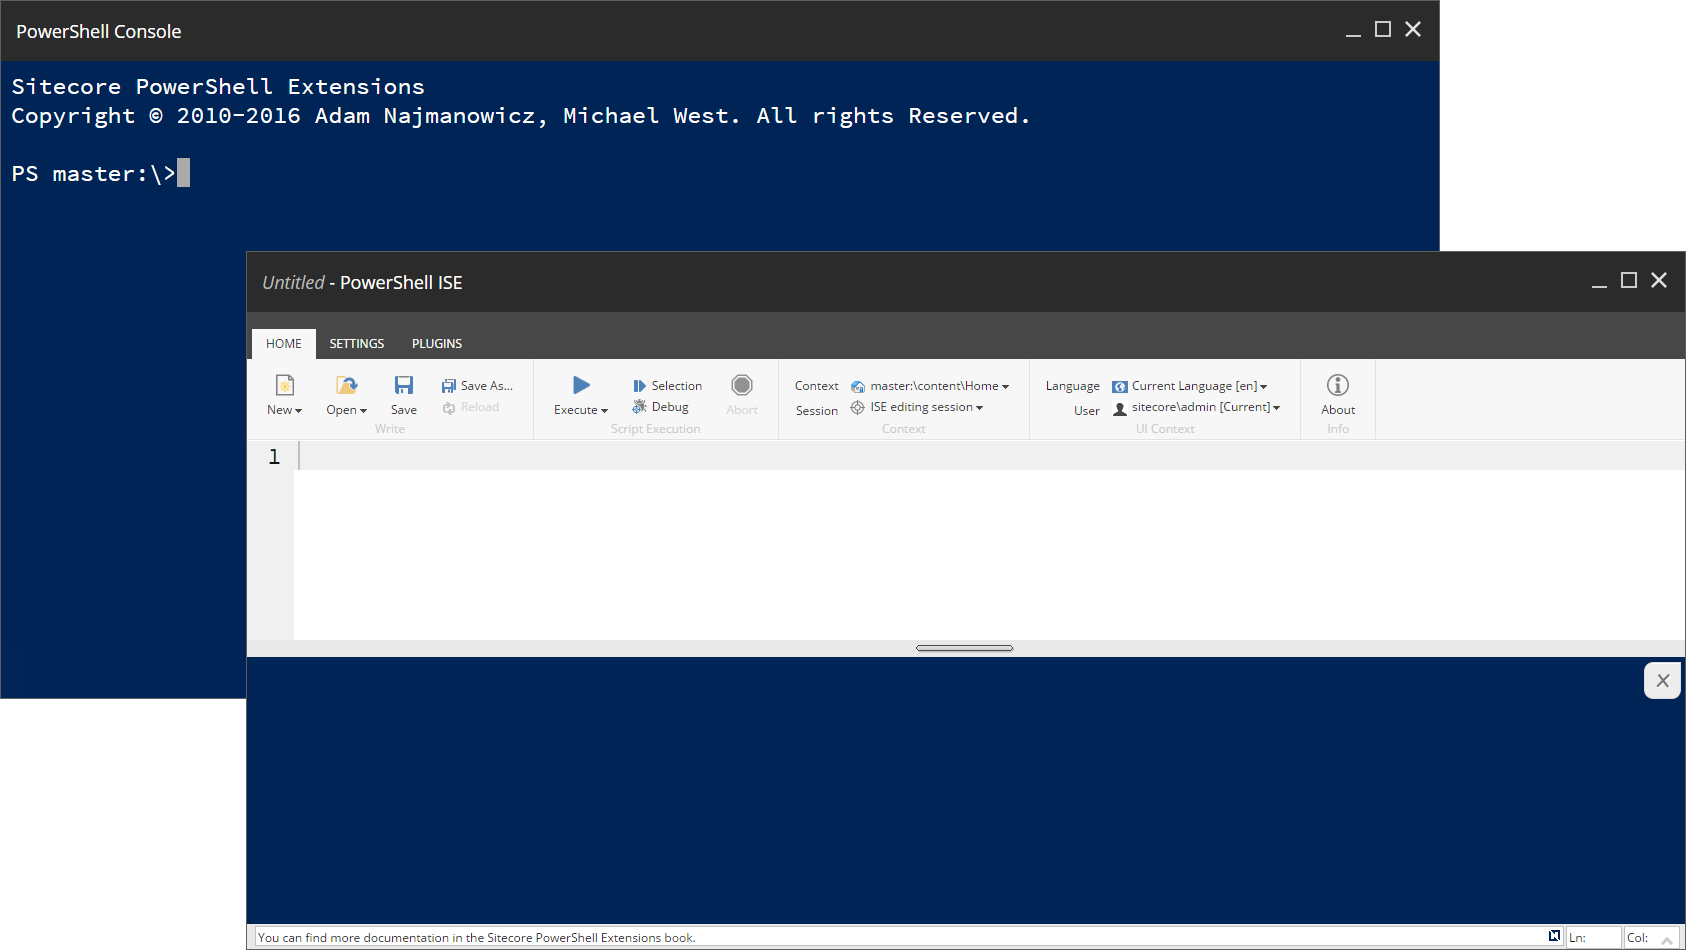1688x952 pixels.
Task: Click into the script editor line 1
Action: 990,457
